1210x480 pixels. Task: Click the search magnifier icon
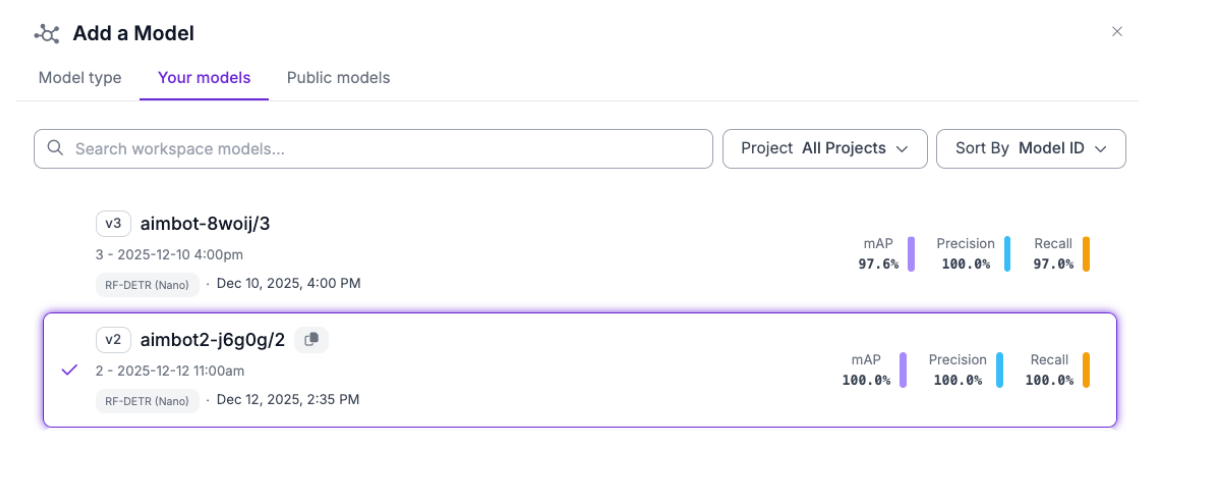coord(55,149)
